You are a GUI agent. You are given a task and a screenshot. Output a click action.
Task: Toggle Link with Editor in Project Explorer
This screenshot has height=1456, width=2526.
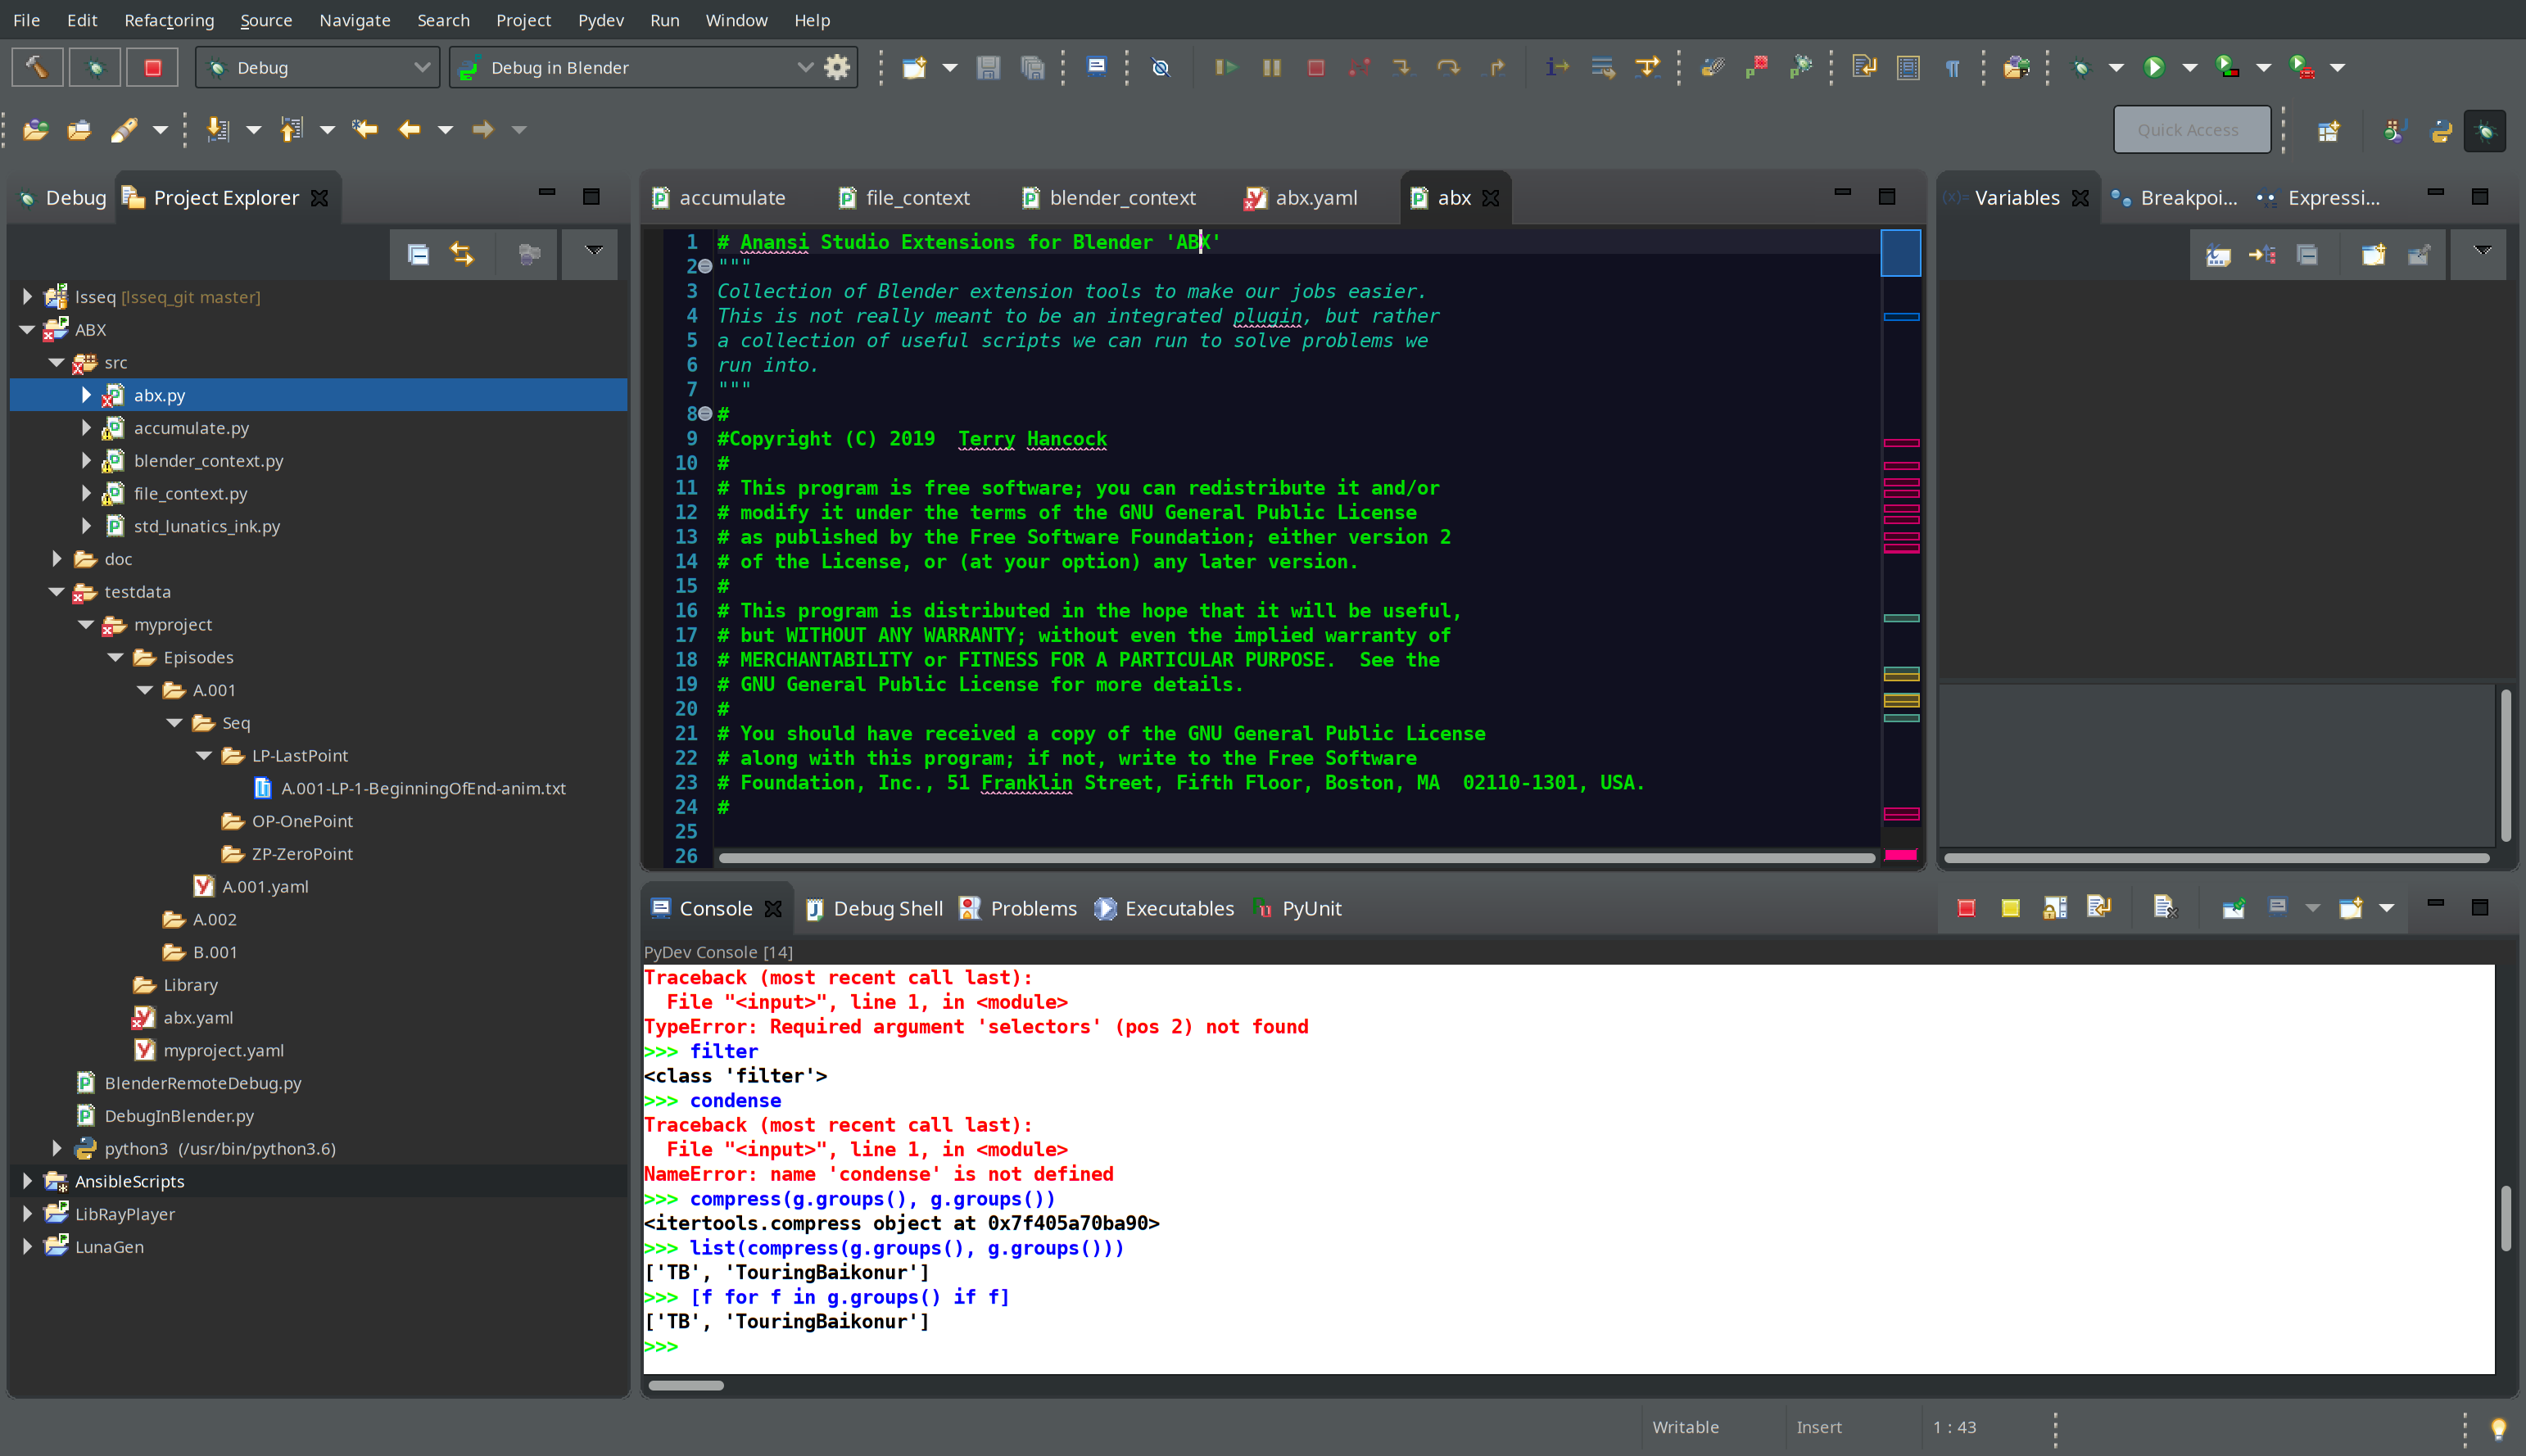point(462,254)
